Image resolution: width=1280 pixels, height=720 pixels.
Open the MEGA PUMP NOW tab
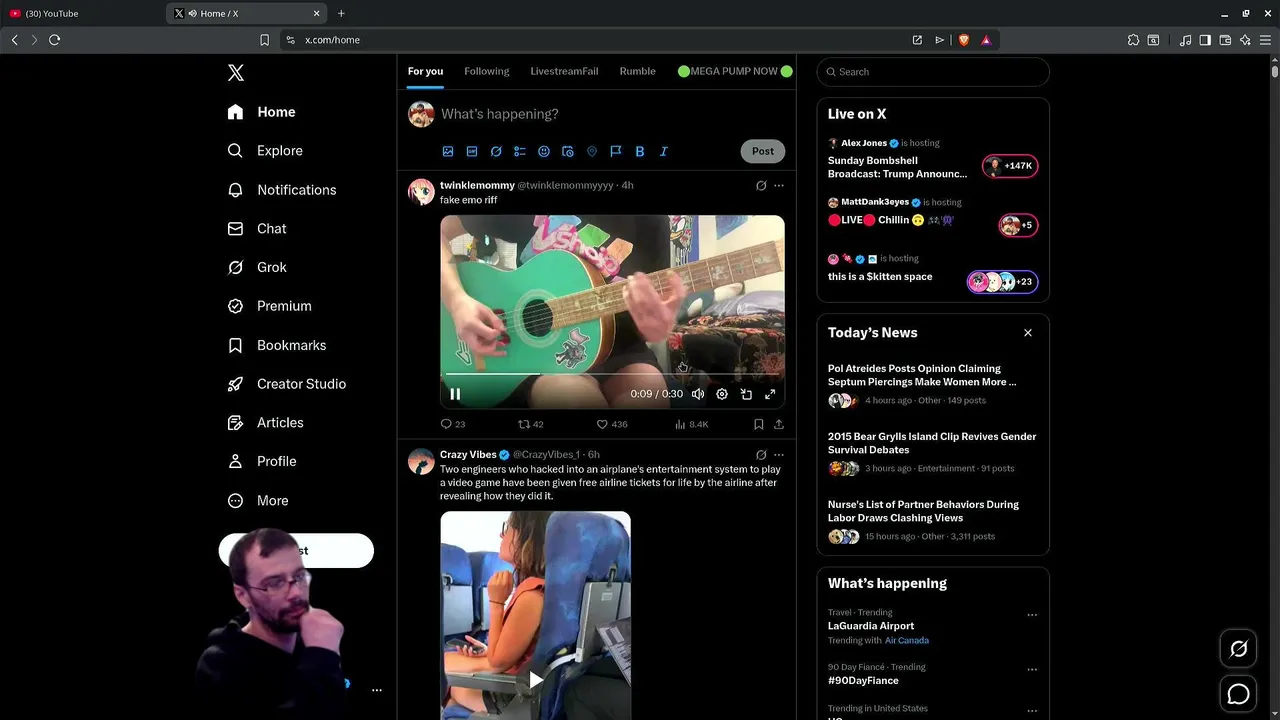point(735,71)
